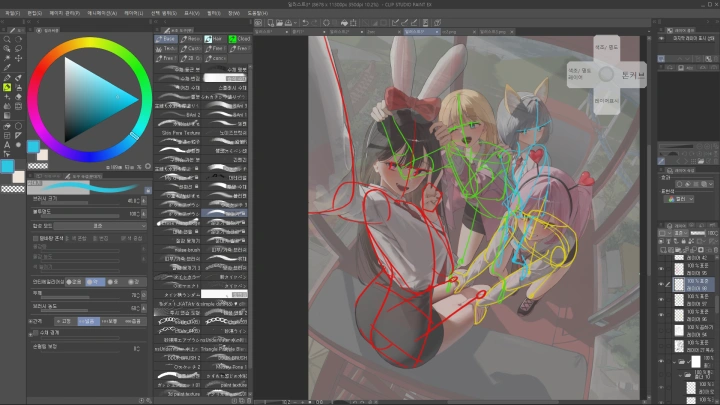Select anti-aliasing option 강
Viewport: 720px width, 405px height.
point(134,282)
